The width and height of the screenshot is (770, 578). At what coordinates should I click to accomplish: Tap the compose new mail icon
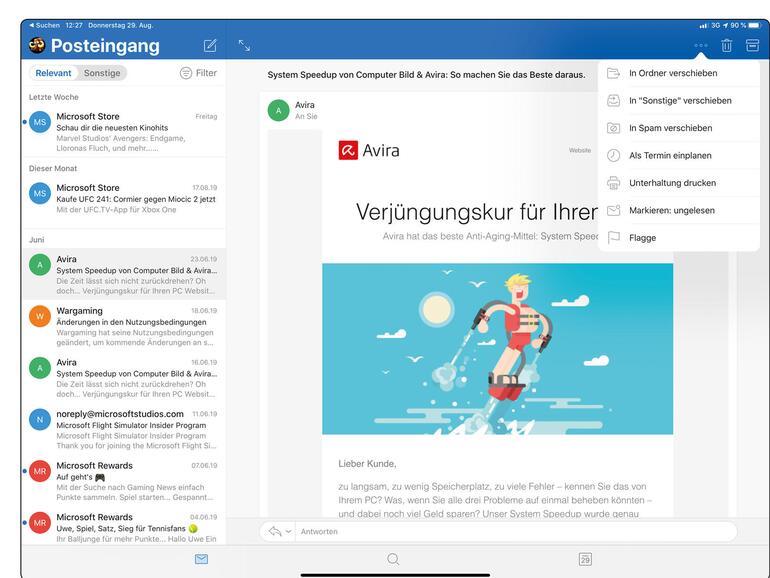click(x=210, y=46)
